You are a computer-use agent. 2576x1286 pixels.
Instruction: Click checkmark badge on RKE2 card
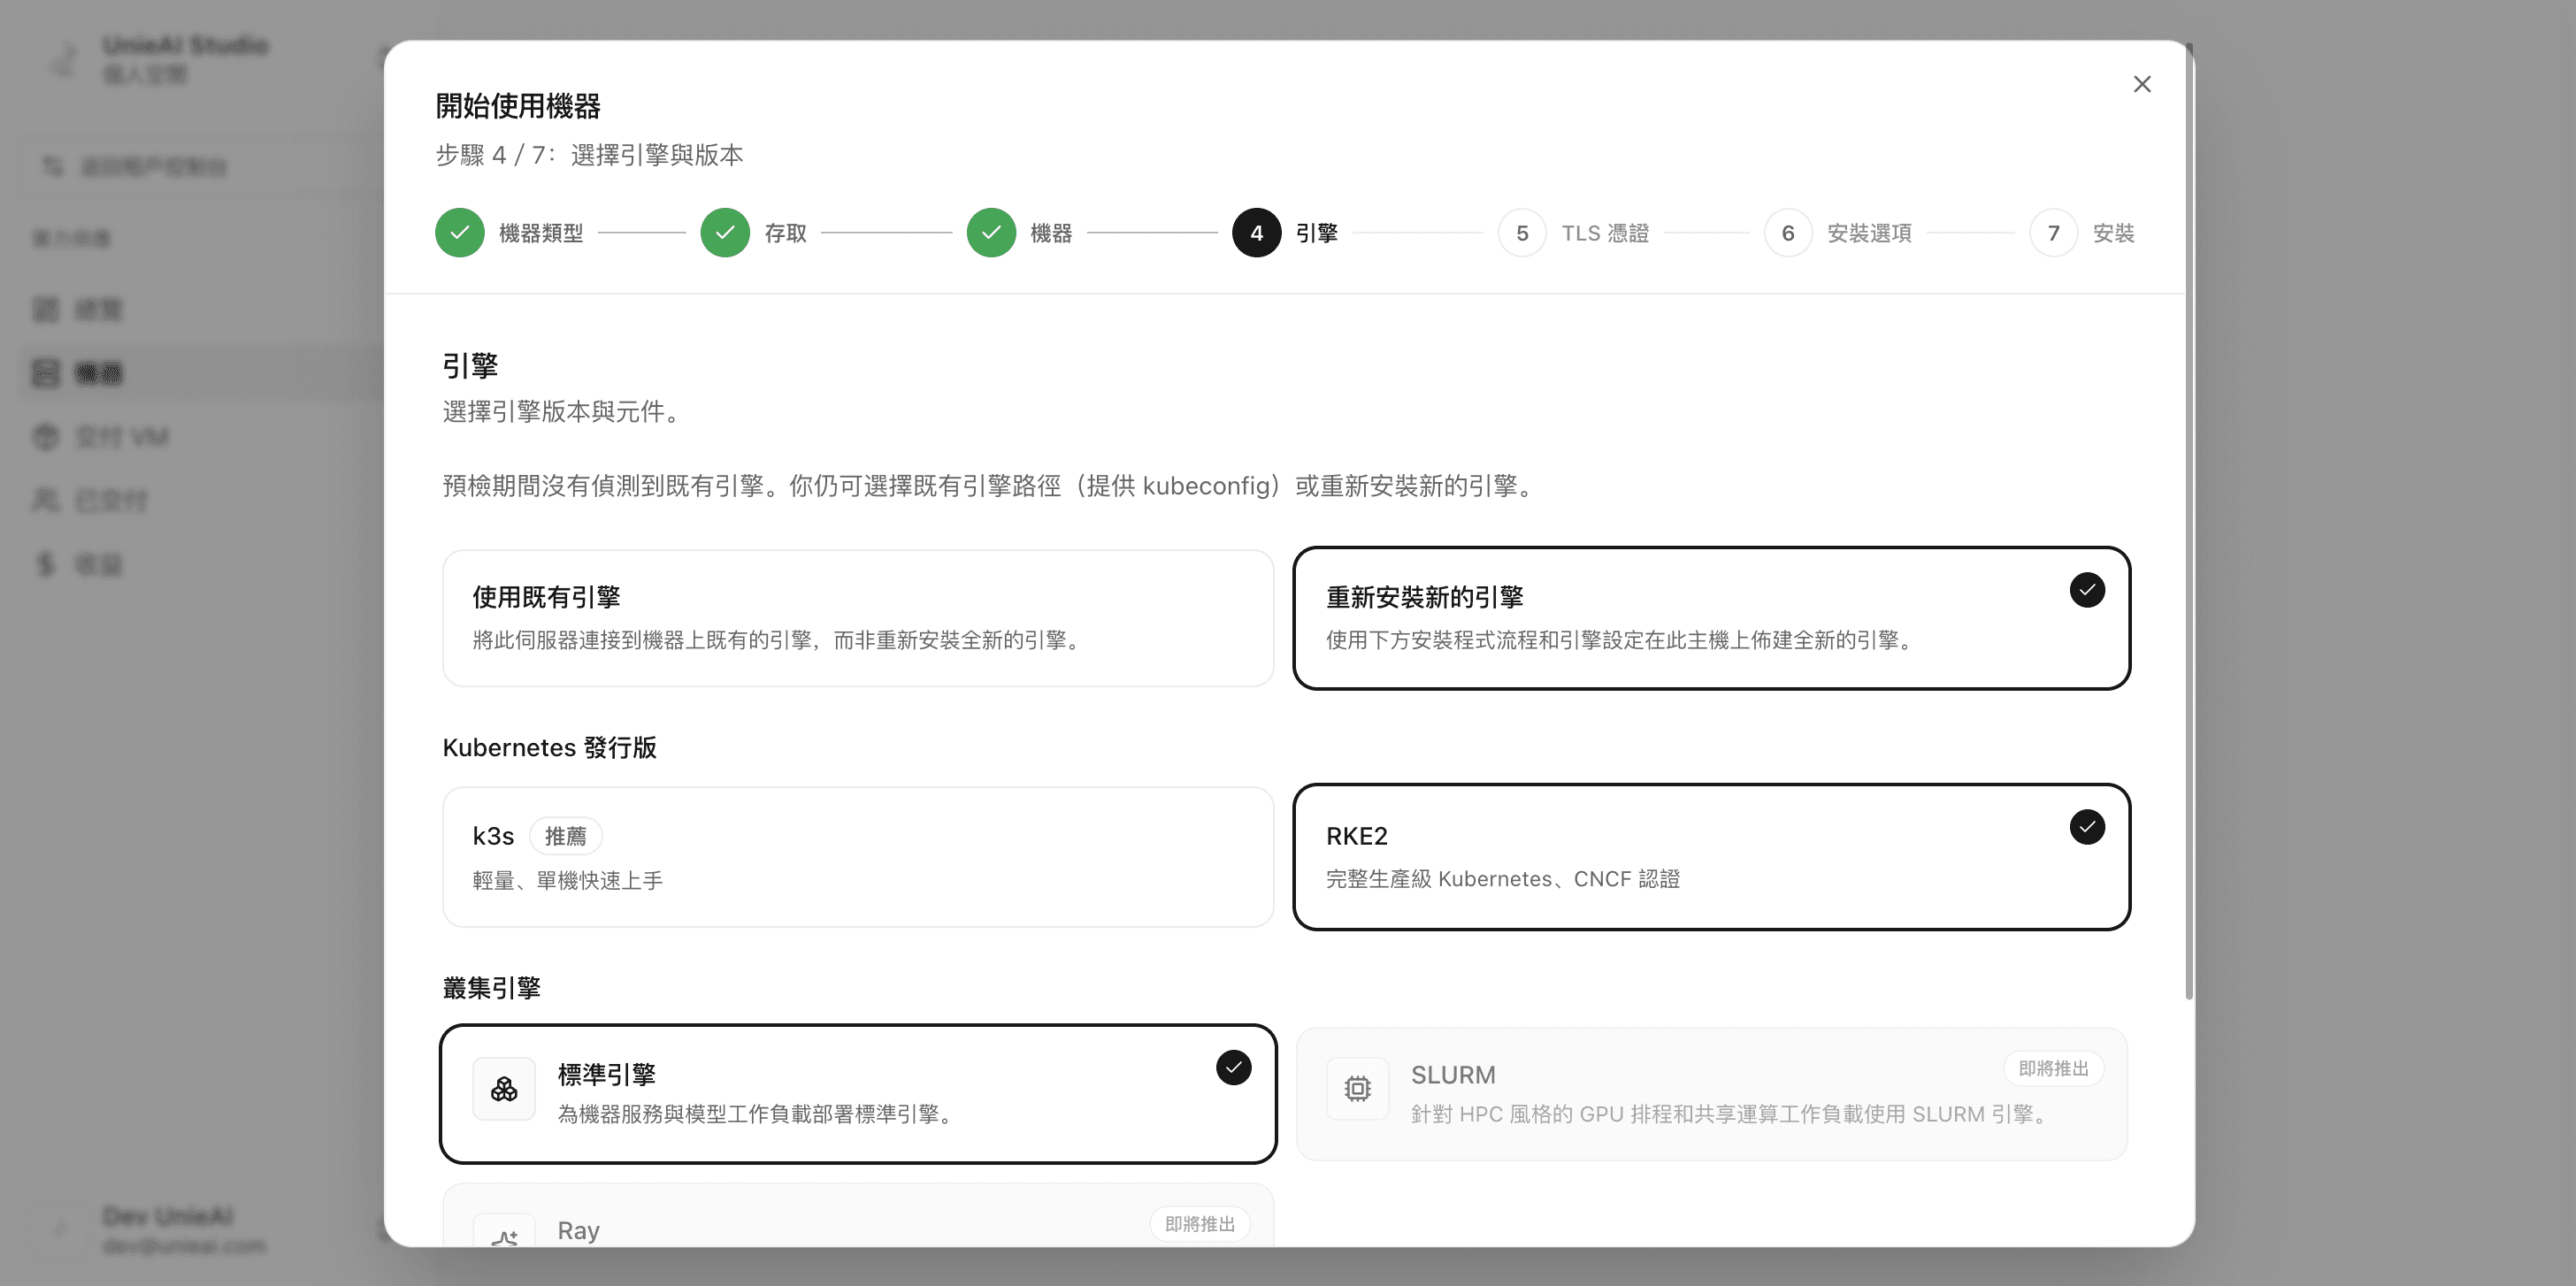pyautogui.click(x=2087, y=827)
